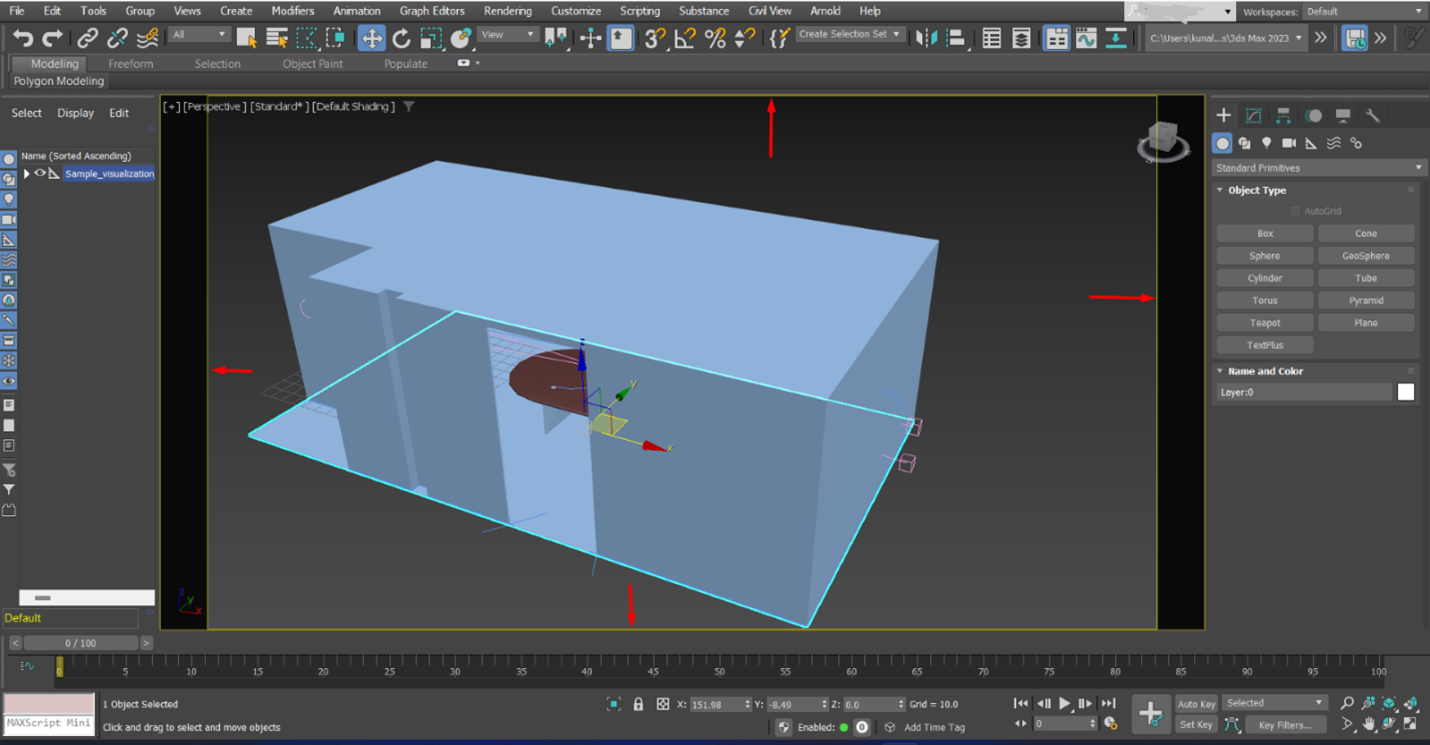The image size is (1430, 745).
Task: Open the Utilities wrench tab
Action: pyautogui.click(x=1373, y=115)
